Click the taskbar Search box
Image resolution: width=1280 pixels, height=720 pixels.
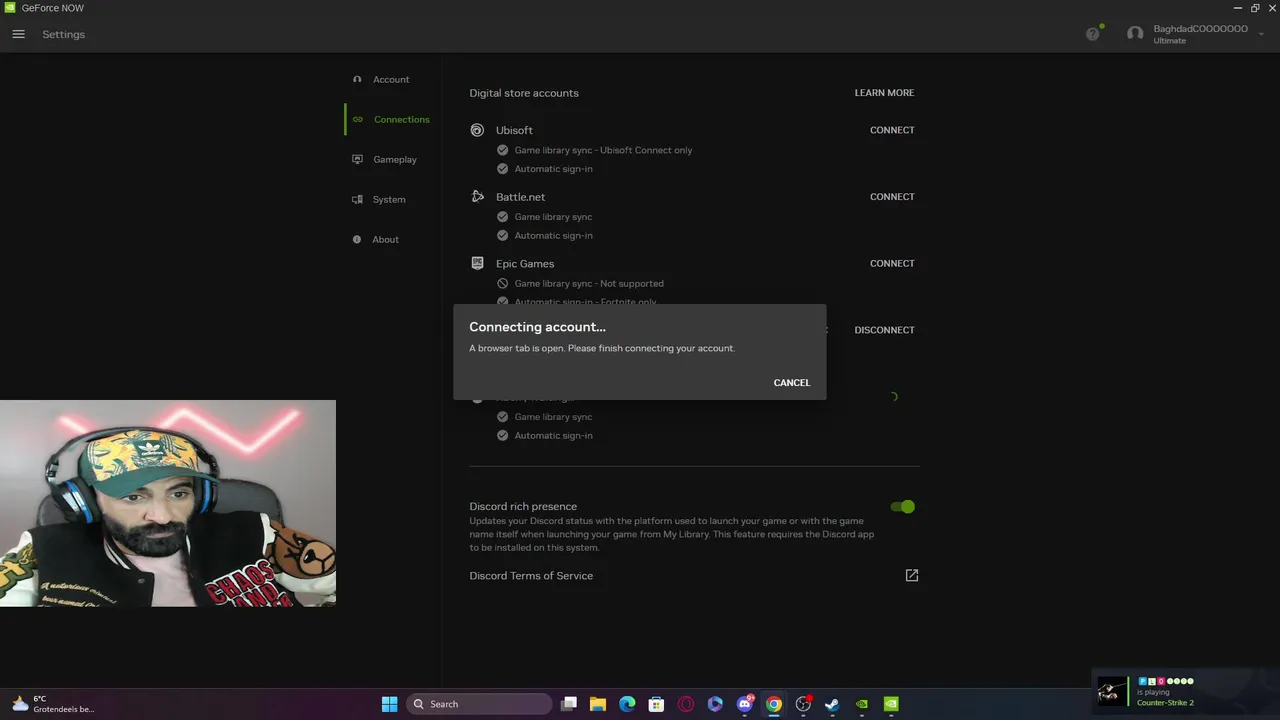coord(479,704)
